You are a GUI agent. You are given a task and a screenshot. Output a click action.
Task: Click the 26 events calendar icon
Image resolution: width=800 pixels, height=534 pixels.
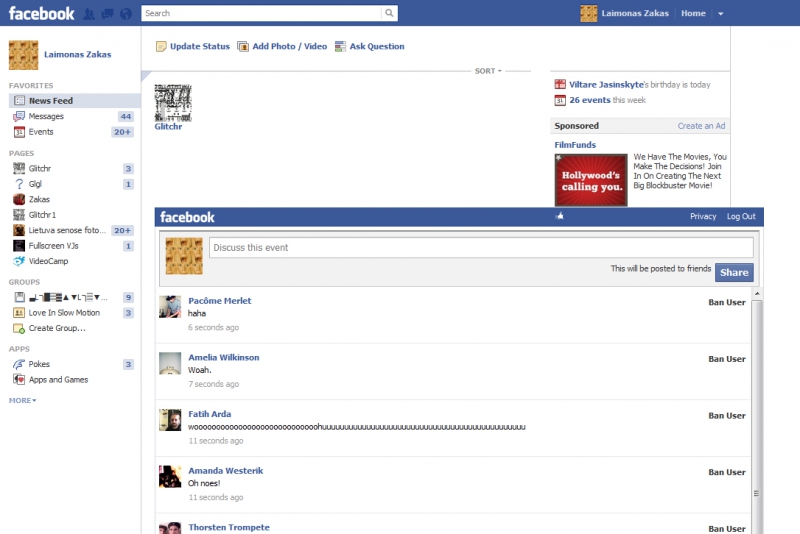(560, 100)
